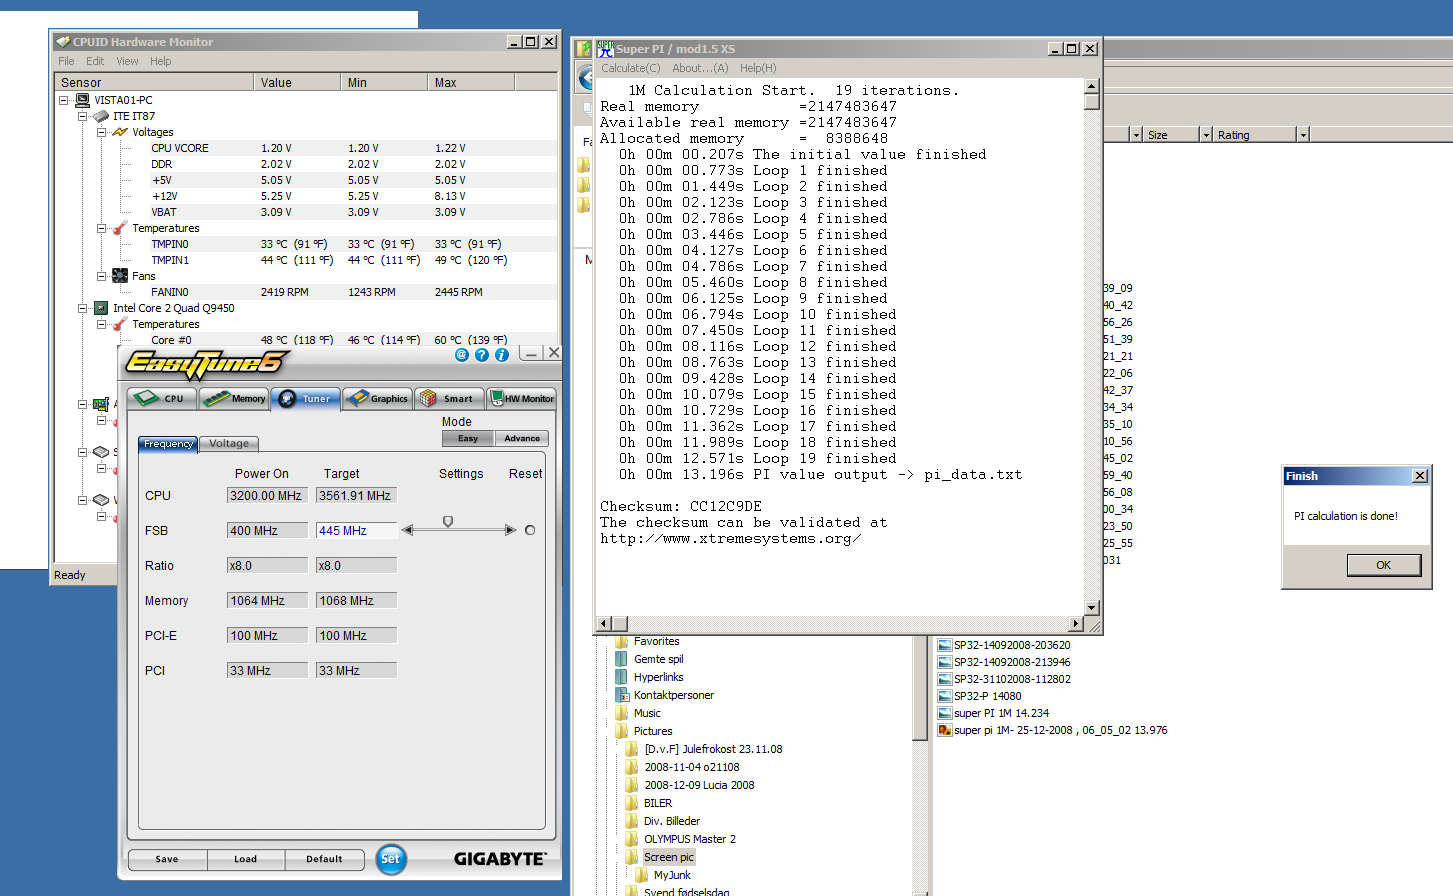Viewport: 1453px width, 896px height.
Task: Click the CPUID Hardware Monitor title icon
Action: (63, 41)
